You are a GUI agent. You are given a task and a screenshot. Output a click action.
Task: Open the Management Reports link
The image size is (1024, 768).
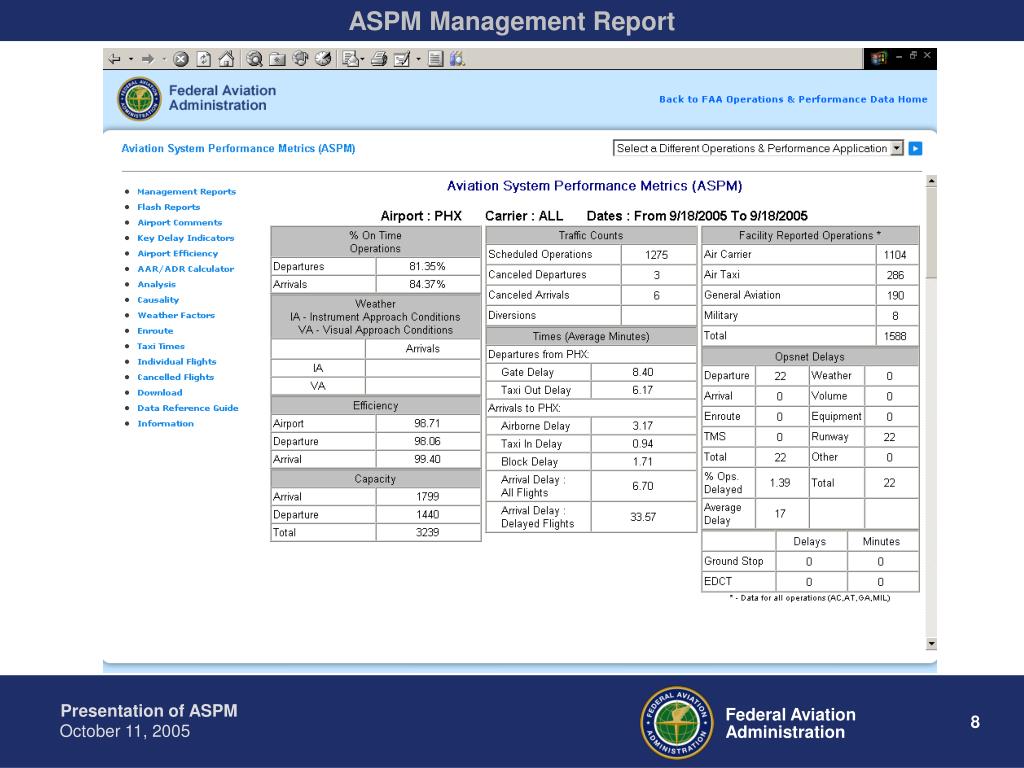click(186, 191)
